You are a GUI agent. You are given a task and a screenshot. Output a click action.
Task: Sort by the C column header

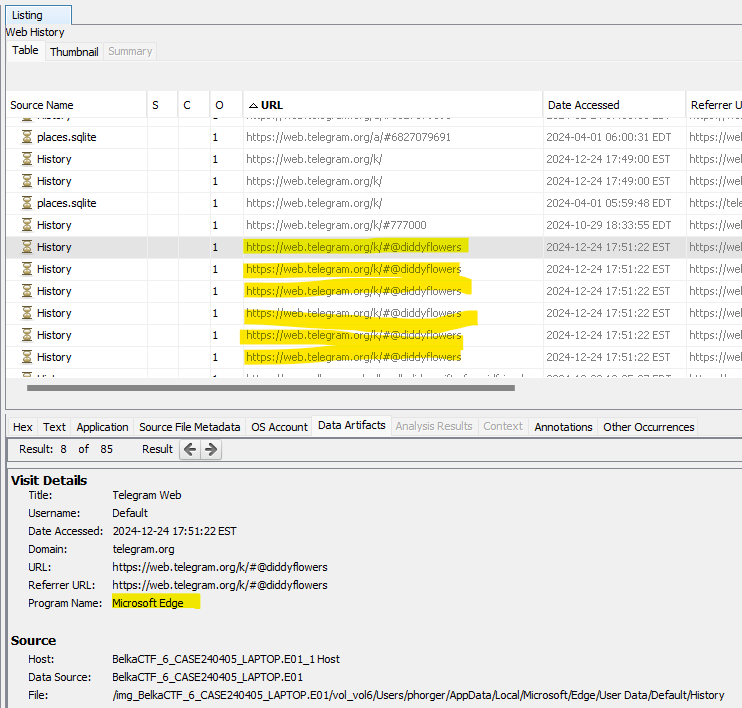(x=194, y=105)
